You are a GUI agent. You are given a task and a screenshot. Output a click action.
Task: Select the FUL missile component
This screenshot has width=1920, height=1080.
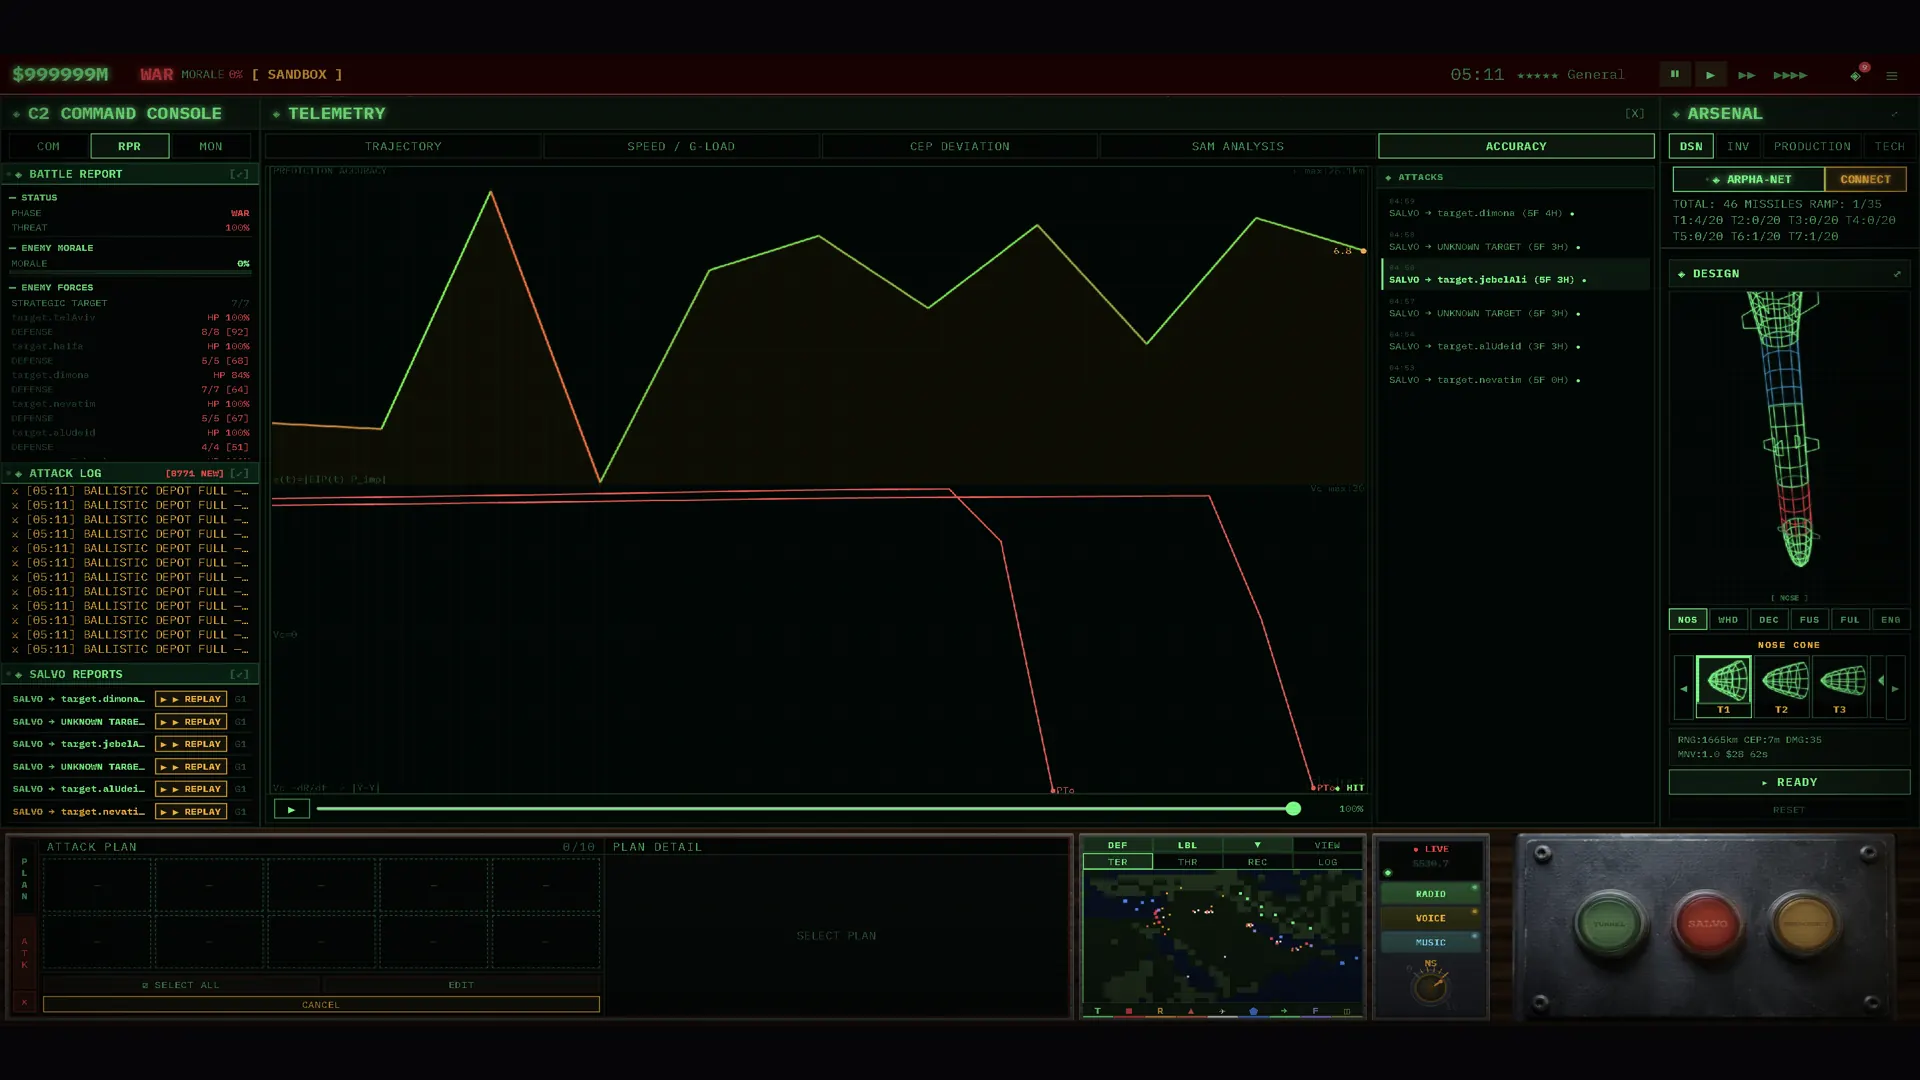1850,620
